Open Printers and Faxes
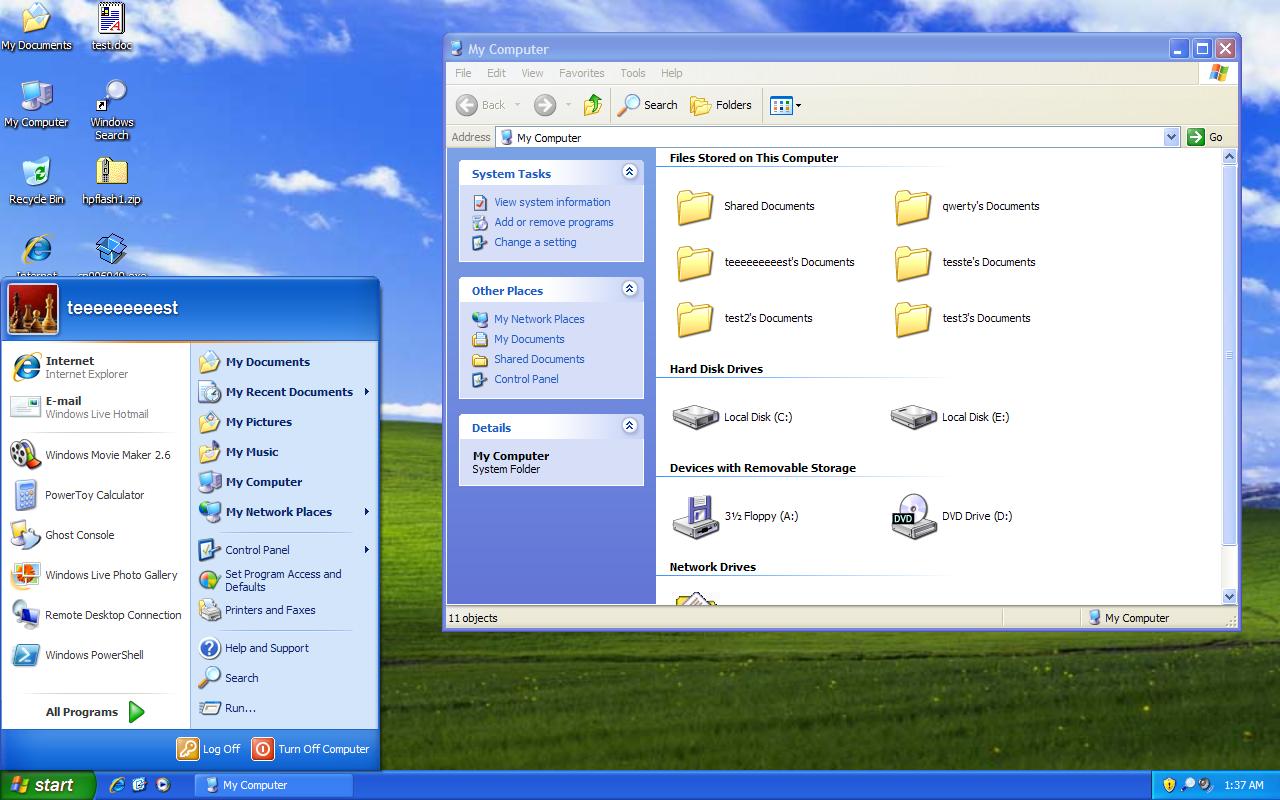 click(x=285, y=610)
